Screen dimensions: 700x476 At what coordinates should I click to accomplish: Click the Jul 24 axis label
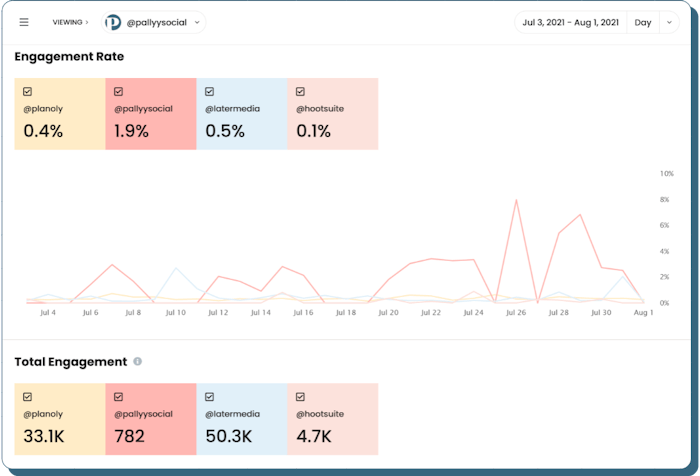click(473, 313)
